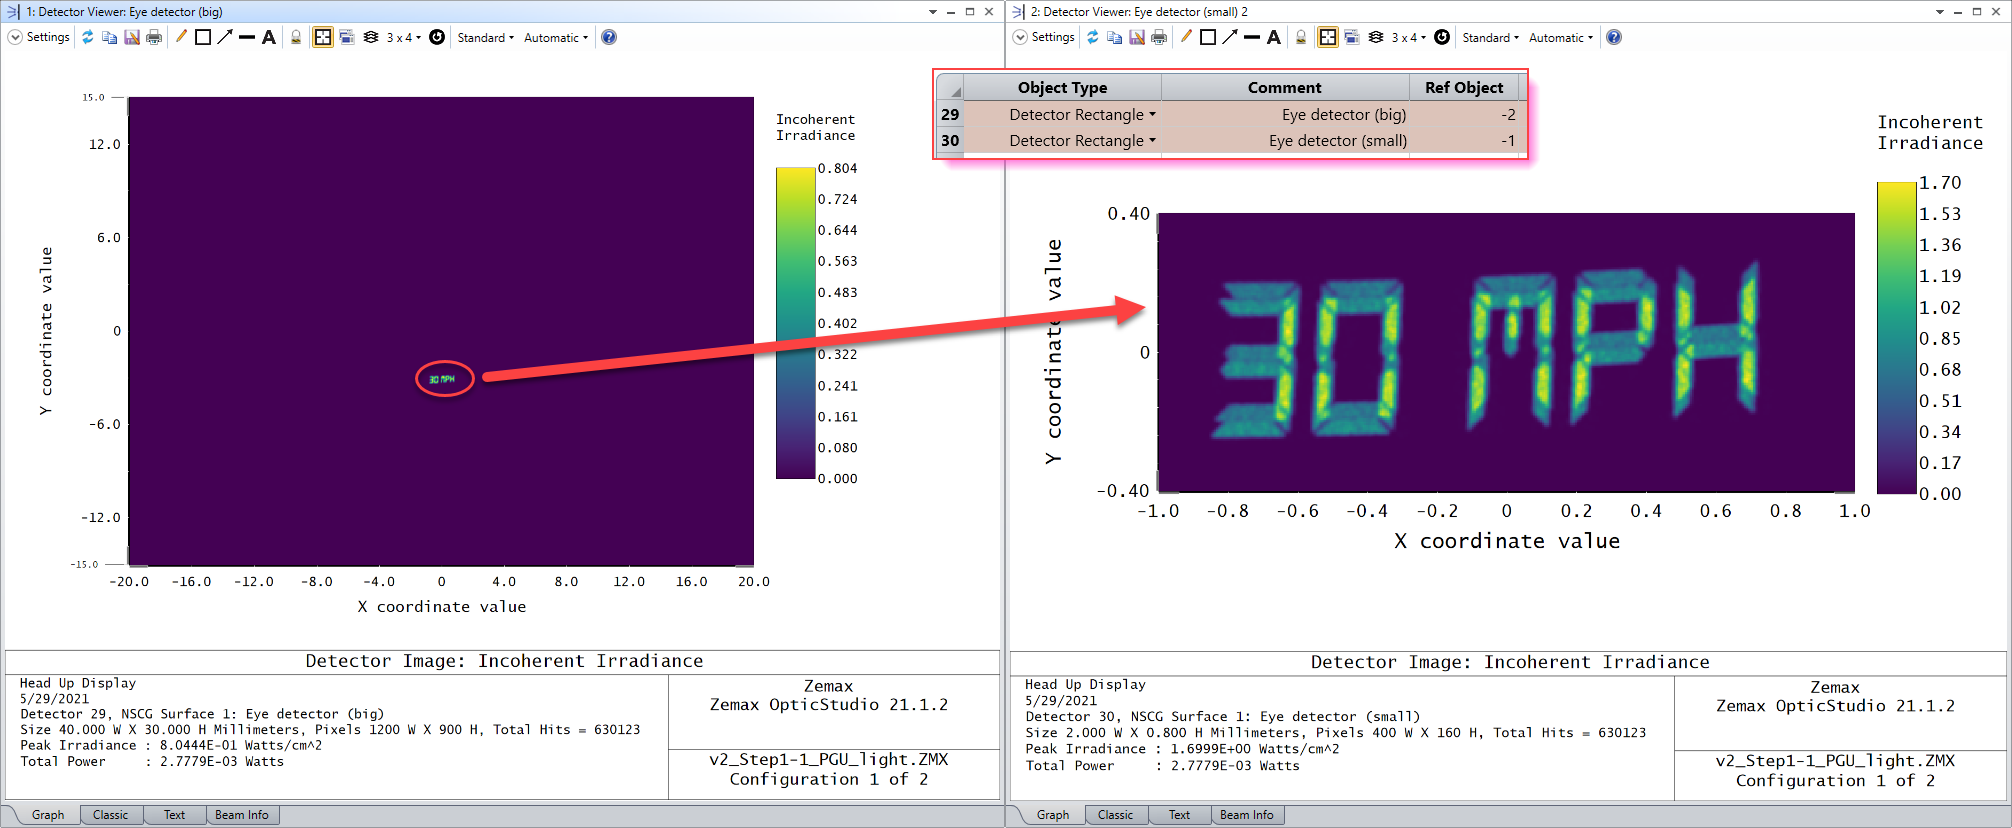Click the reset circular arrow in big viewer
The width and height of the screenshot is (2012, 828).
437,37
